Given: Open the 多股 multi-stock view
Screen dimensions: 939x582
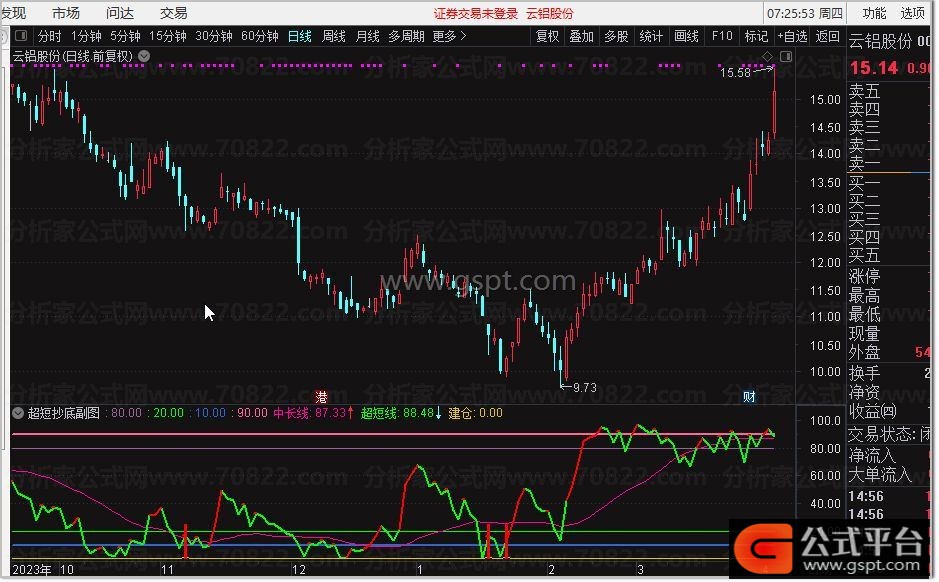Looking at the screenshot, I should point(616,37).
